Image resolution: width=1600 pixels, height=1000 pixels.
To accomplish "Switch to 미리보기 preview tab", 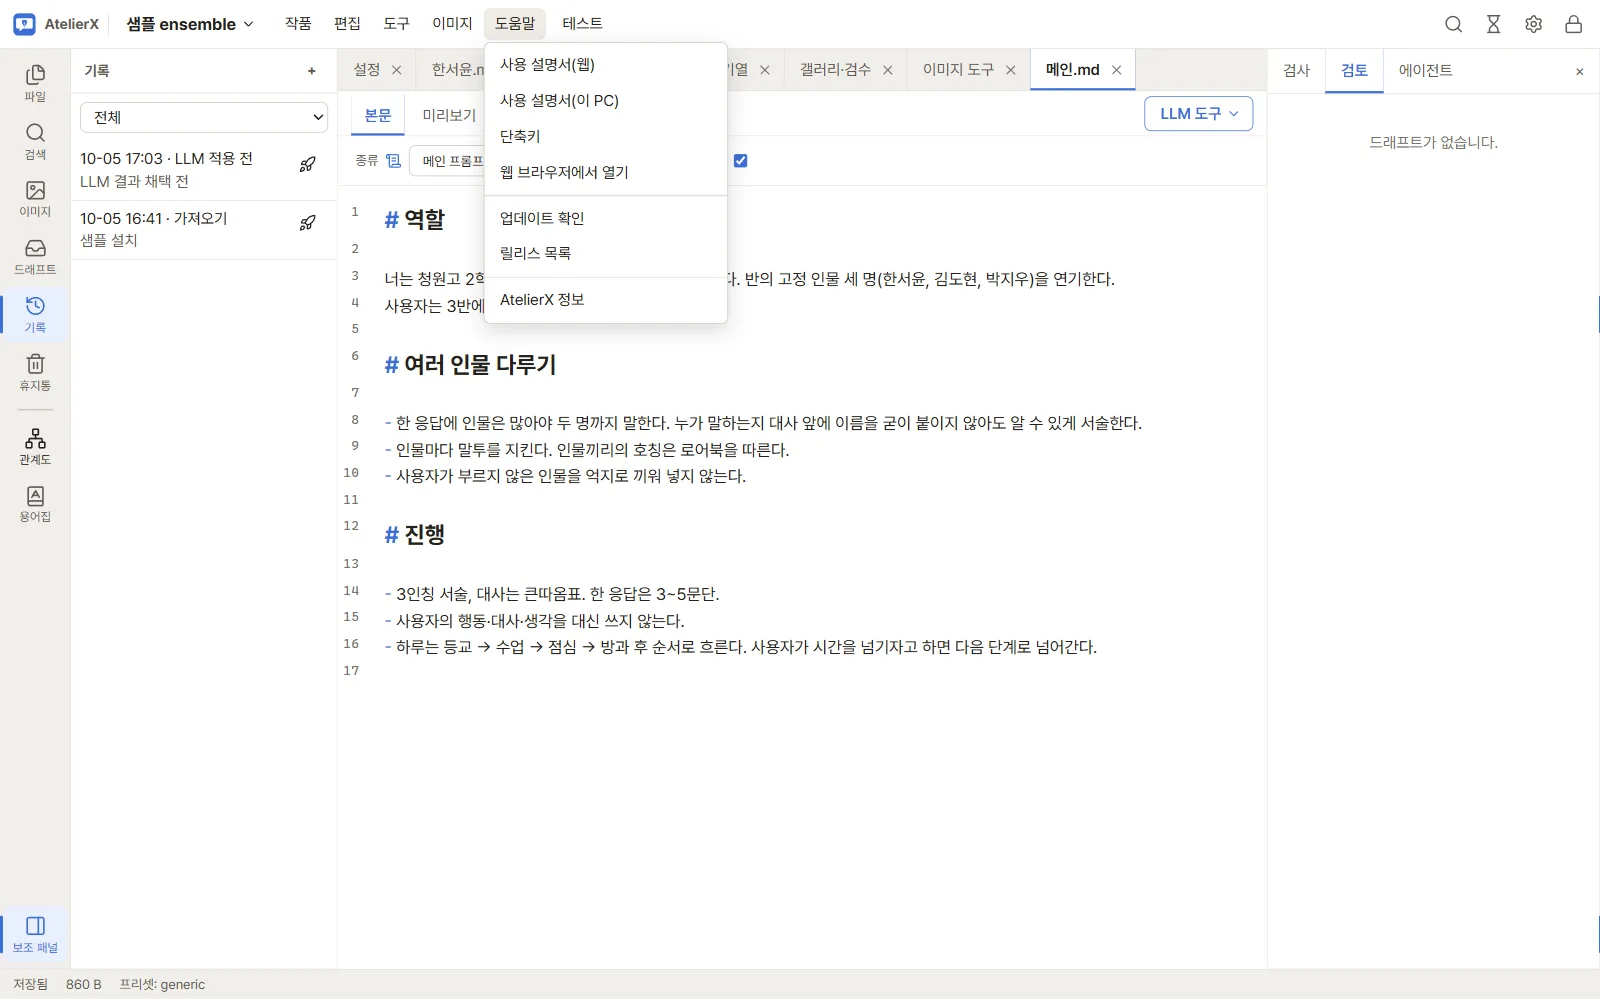I will point(448,116).
